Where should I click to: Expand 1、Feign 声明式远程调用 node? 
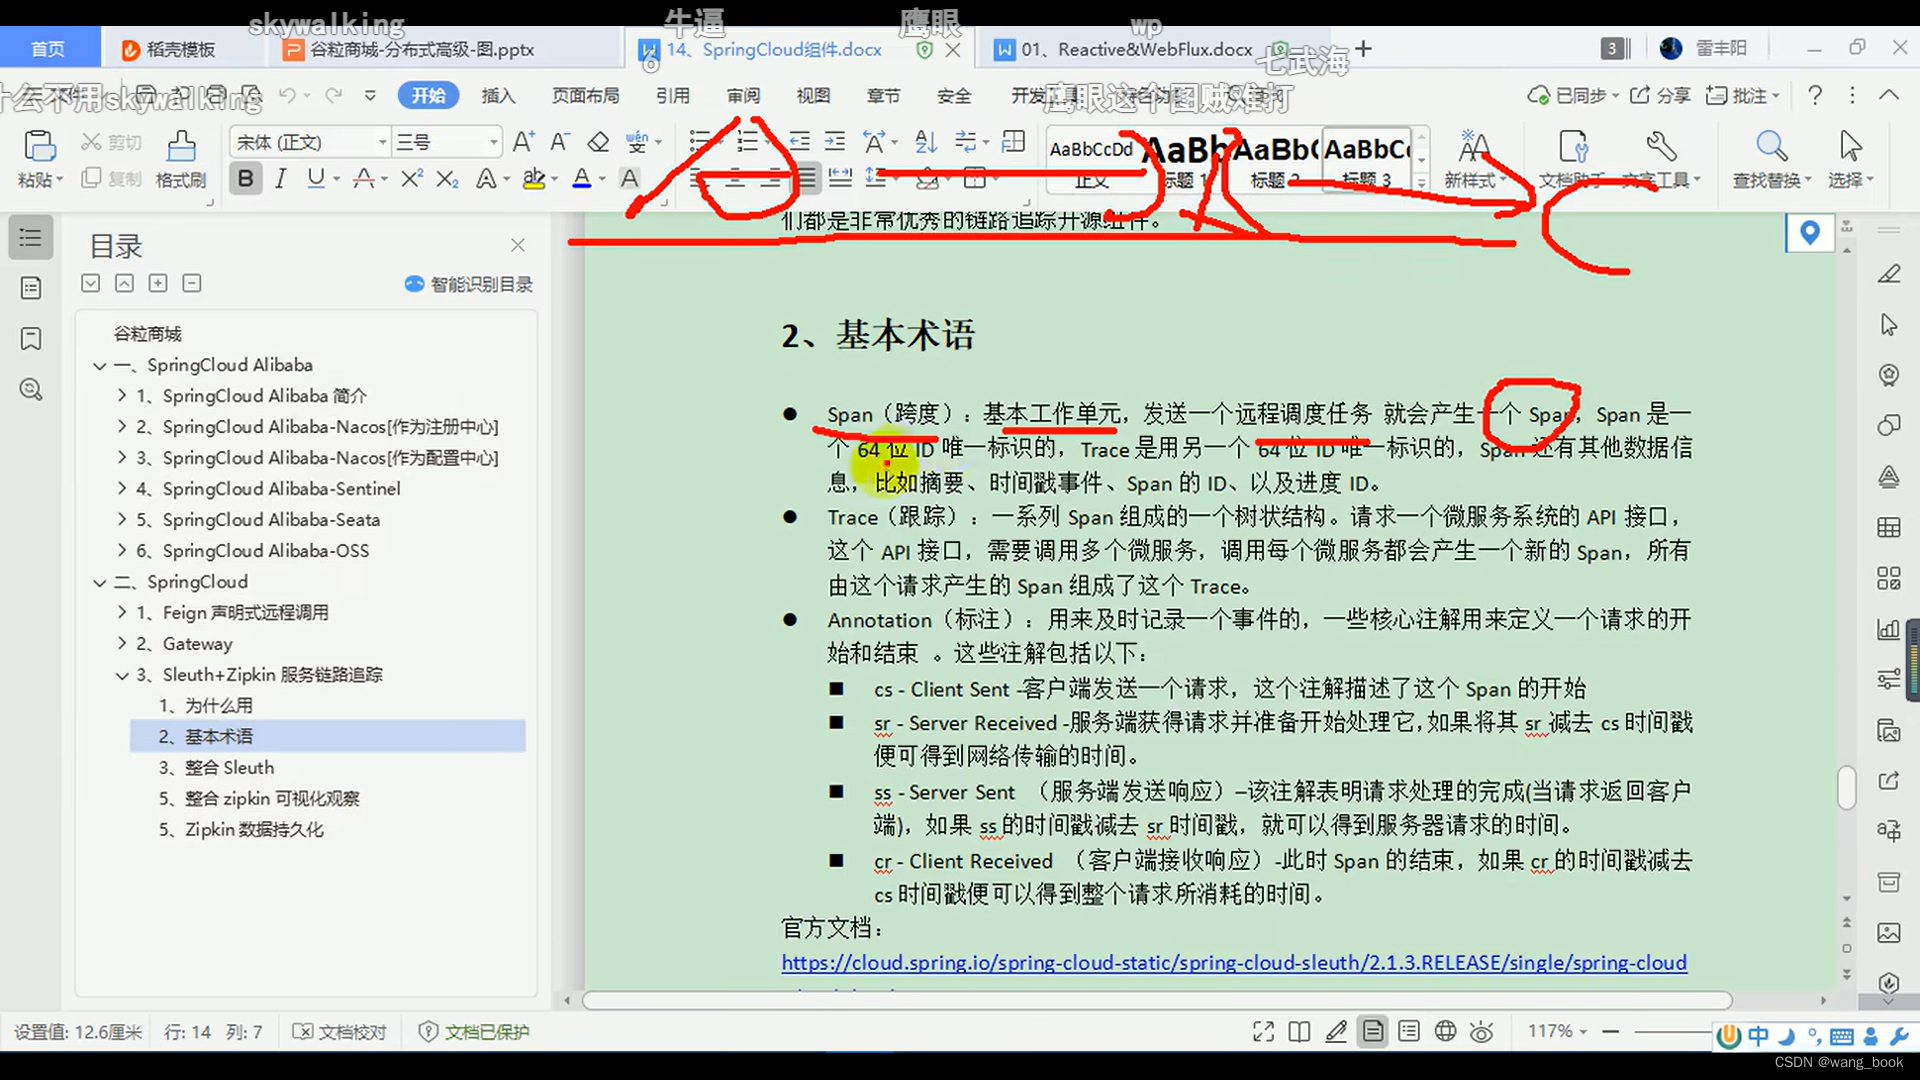click(x=122, y=612)
